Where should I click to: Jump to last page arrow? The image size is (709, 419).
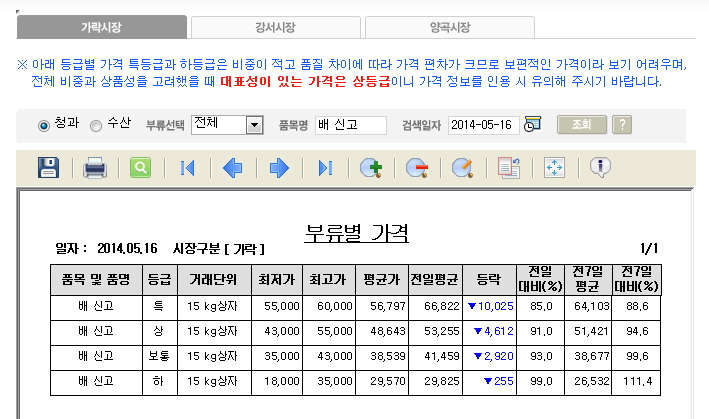pos(326,168)
